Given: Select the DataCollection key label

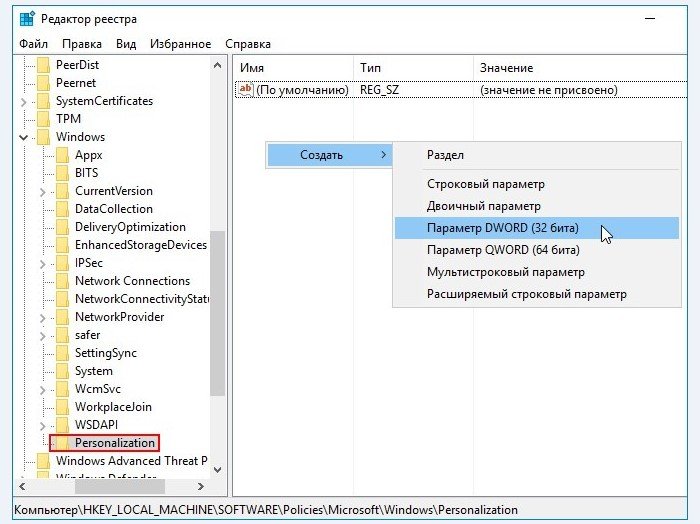Looking at the screenshot, I should tap(114, 209).
